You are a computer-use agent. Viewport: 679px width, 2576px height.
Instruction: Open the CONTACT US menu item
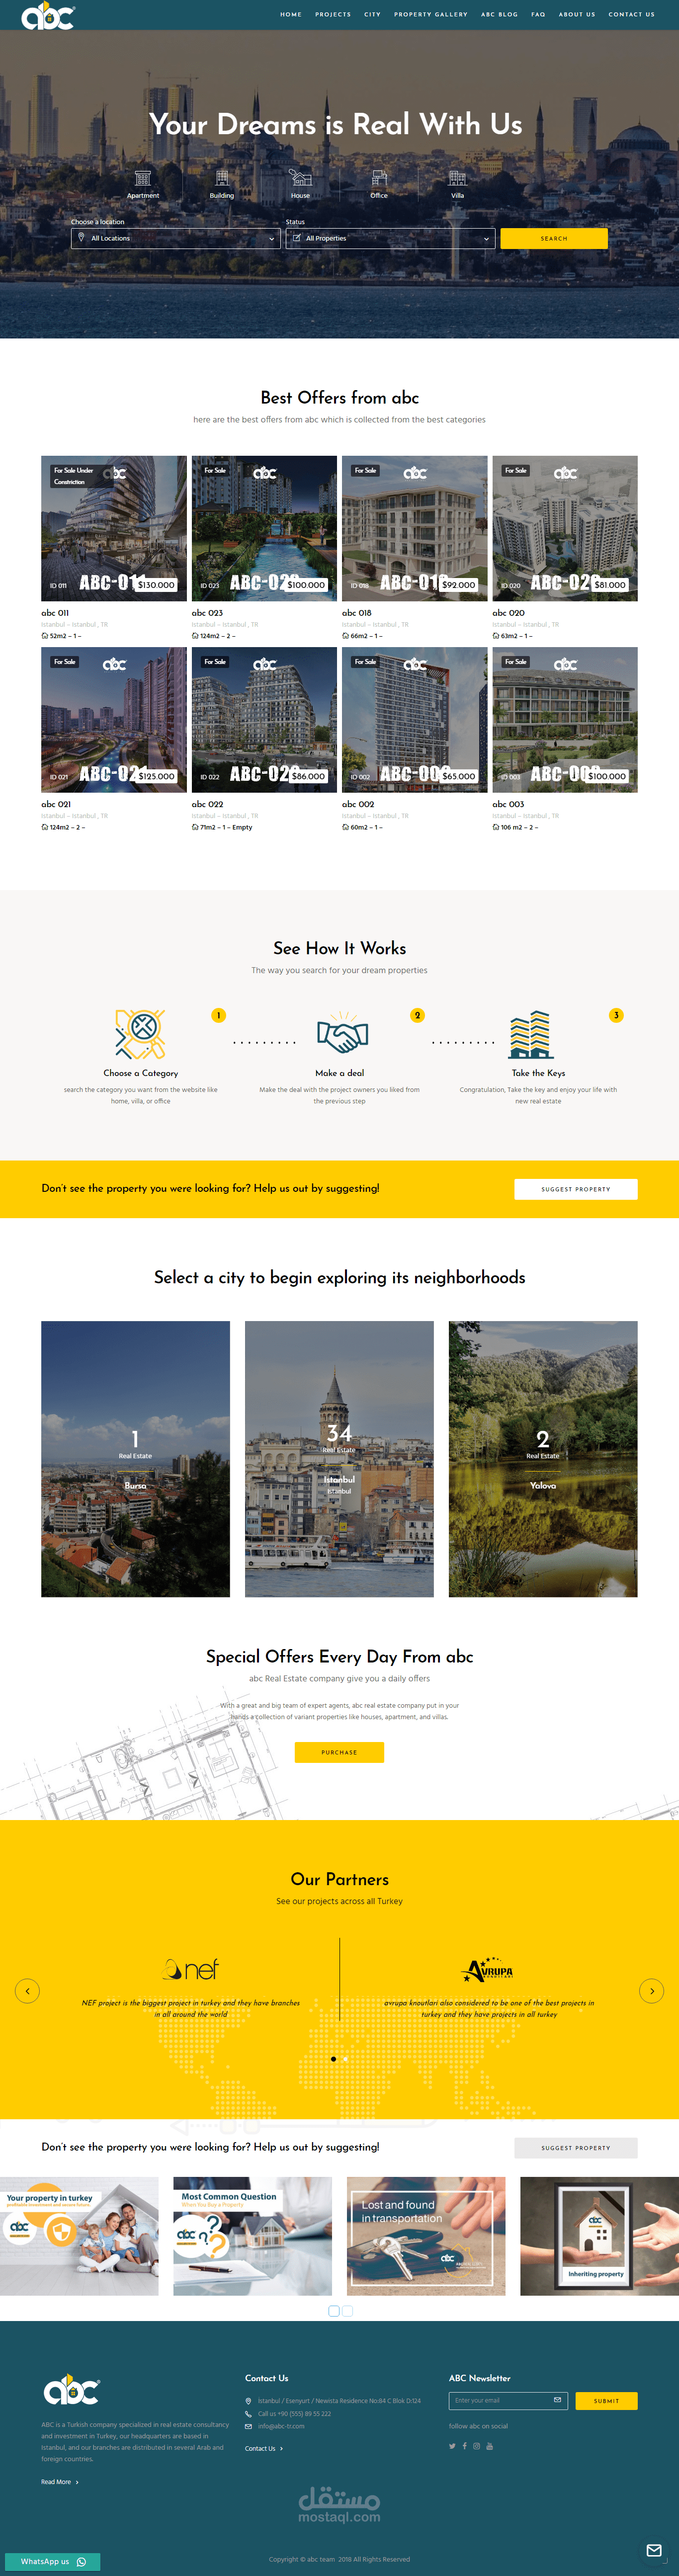click(632, 15)
